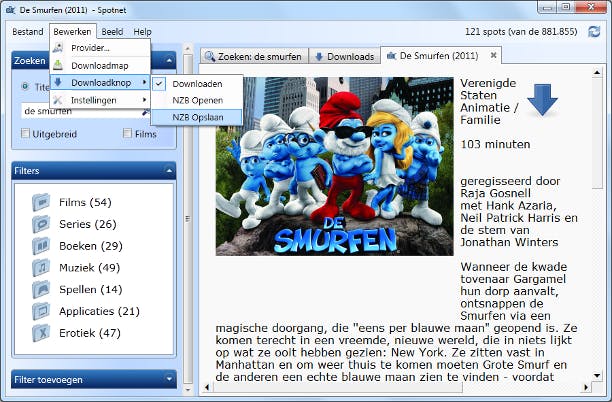Viewport: 612px width, 402px height.
Task: Select the Titel radio button
Action: pyautogui.click(x=25, y=86)
